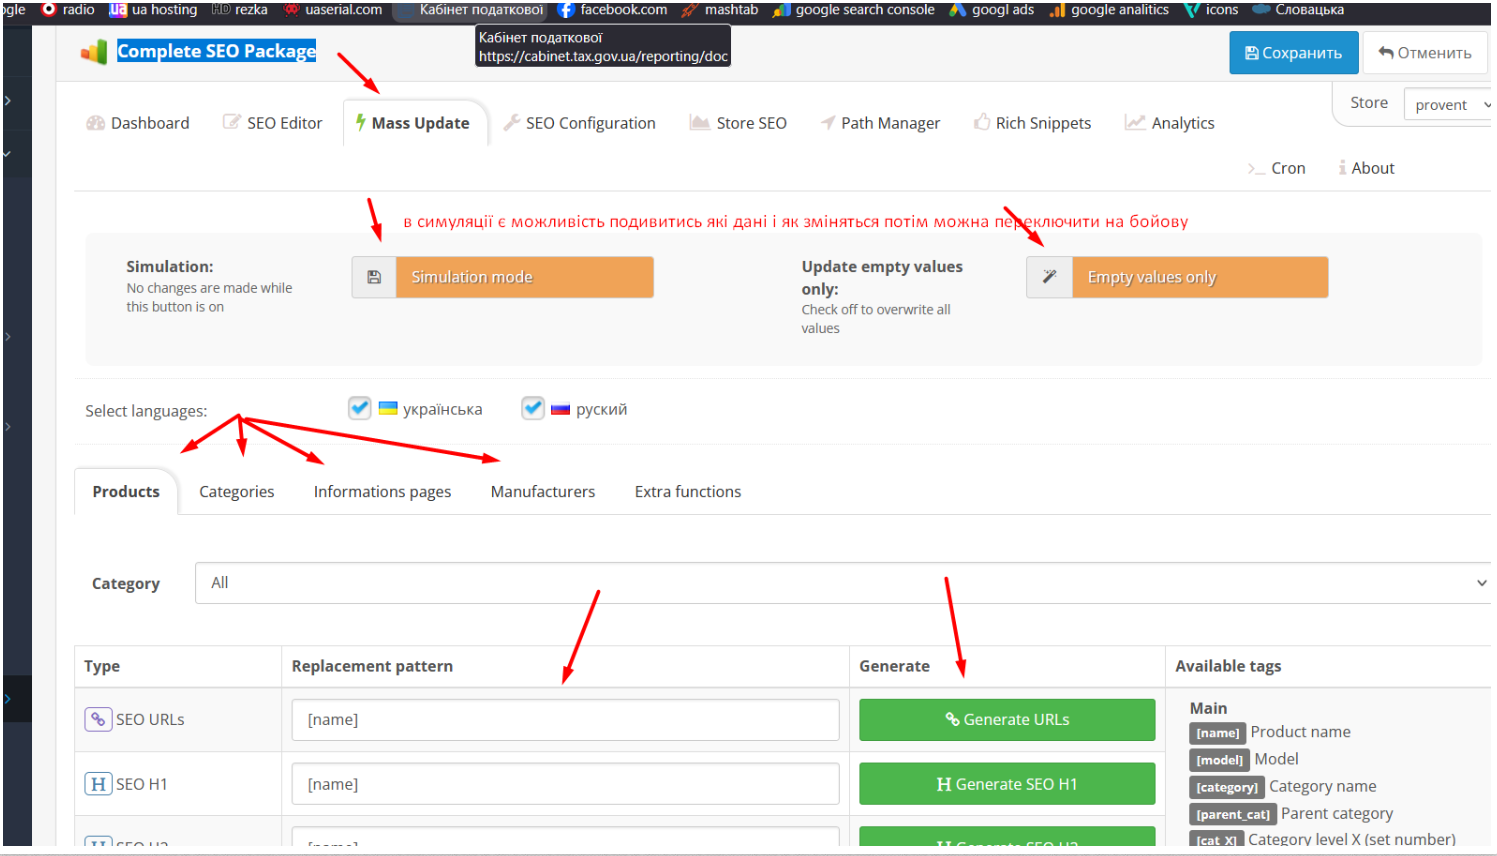Click the magic wand icon beside Empty values only
1497x856 pixels.
pyautogui.click(x=1049, y=277)
